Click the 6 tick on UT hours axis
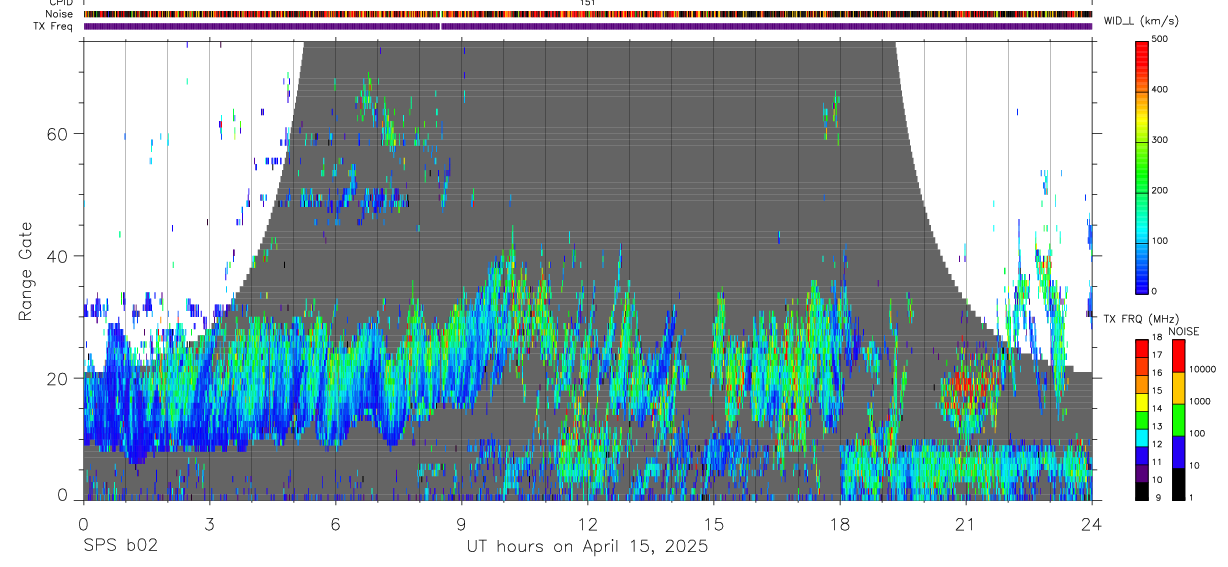Viewport: 1228px width, 567px height. 335,523
